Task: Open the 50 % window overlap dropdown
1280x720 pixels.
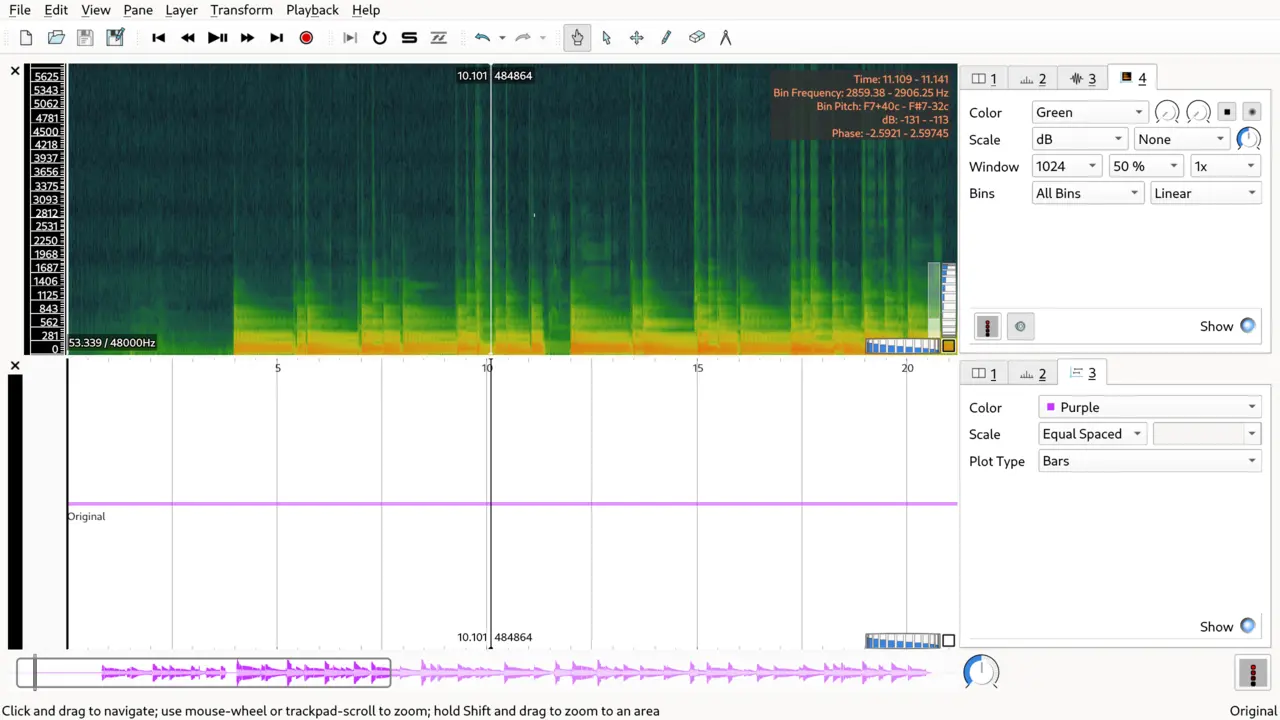Action: (1146, 167)
